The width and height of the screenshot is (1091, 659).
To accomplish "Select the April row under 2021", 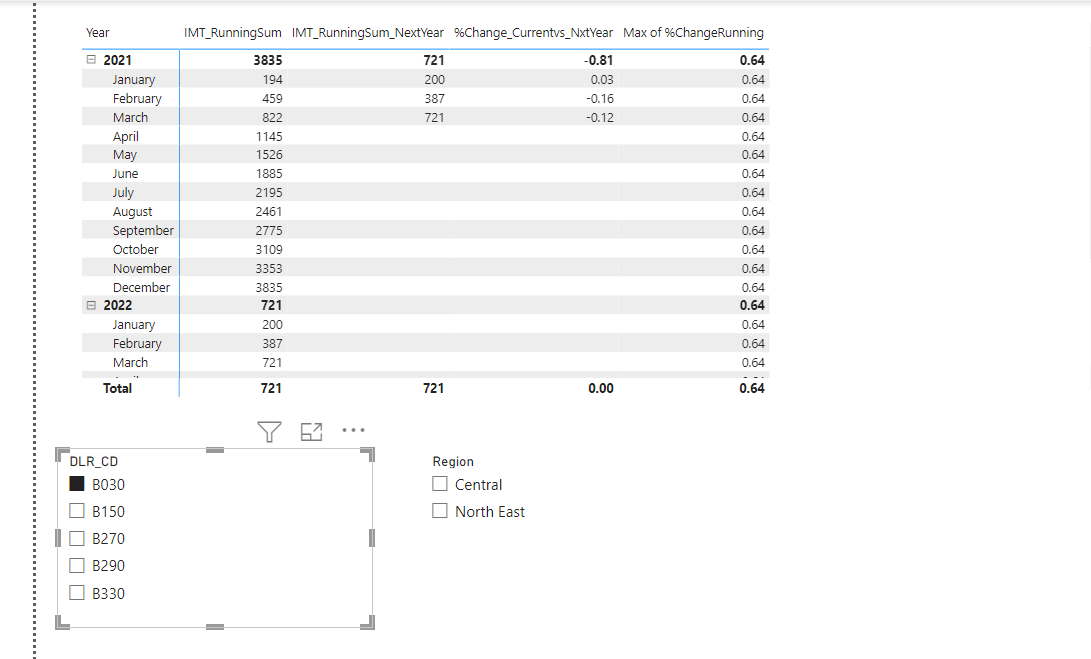I will point(126,136).
